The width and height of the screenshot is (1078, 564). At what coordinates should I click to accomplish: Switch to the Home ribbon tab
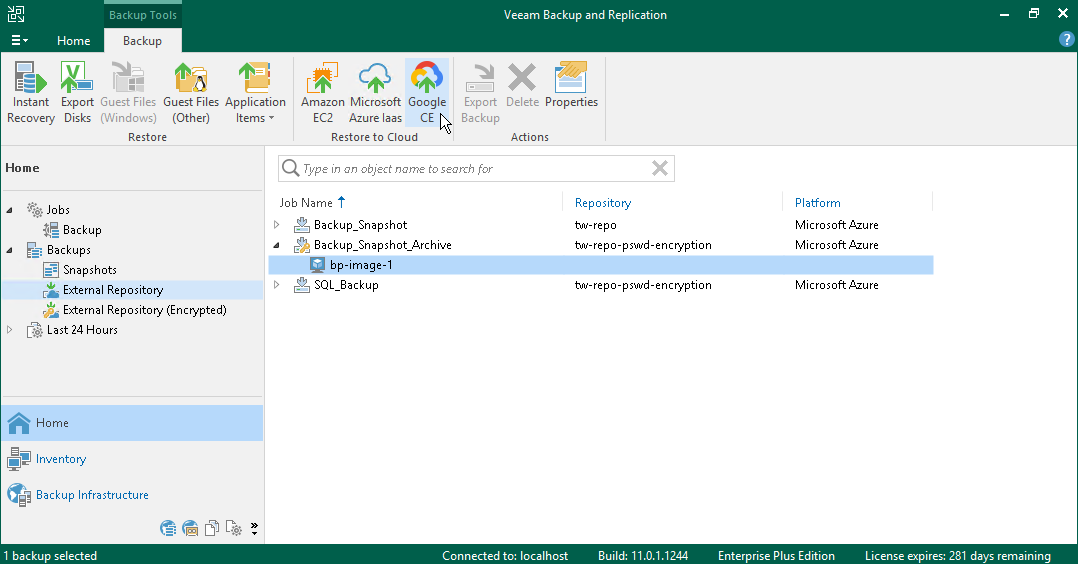point(74,41)
